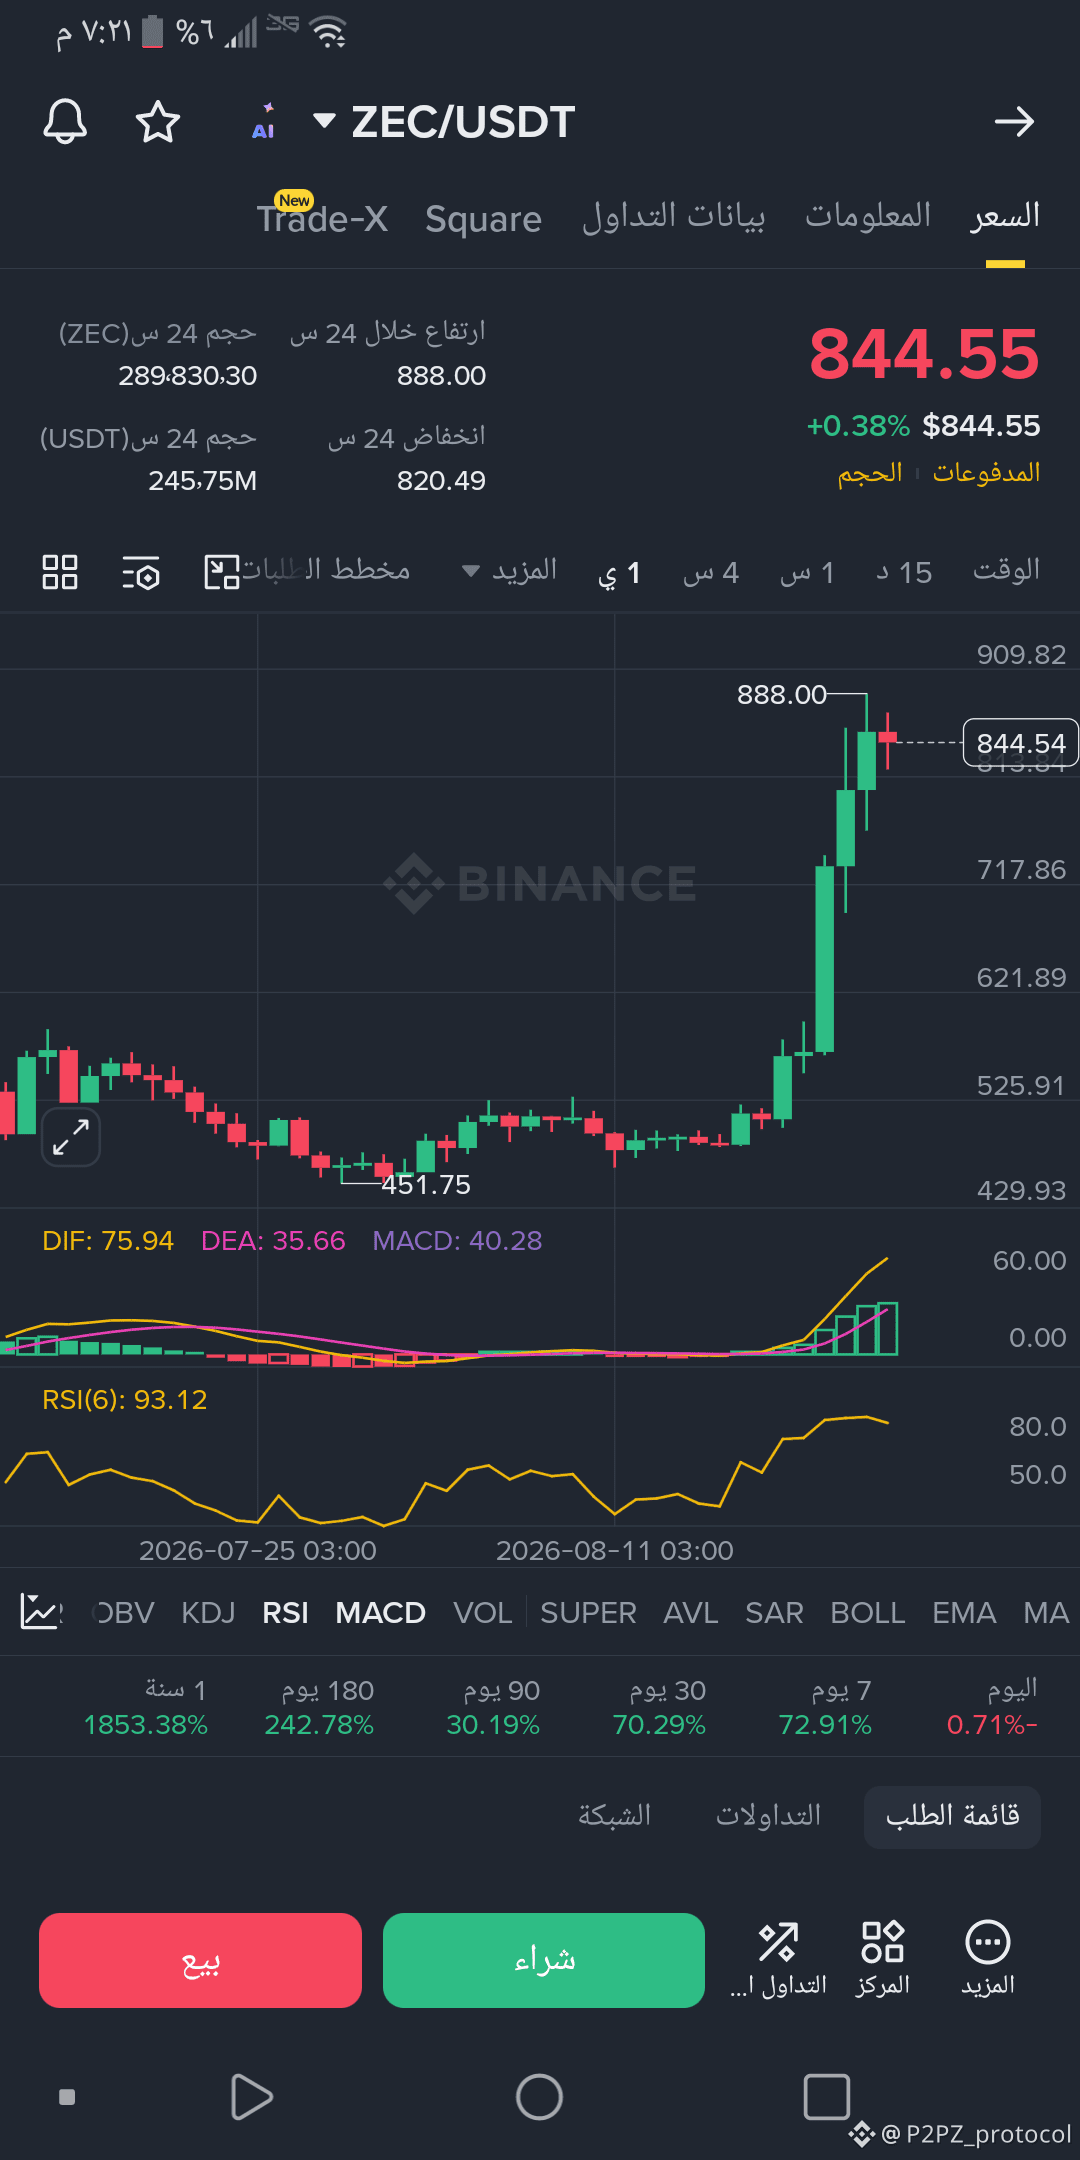Open the Trade-X tab
The image size is (1080, 2160).
click(322, 217)
